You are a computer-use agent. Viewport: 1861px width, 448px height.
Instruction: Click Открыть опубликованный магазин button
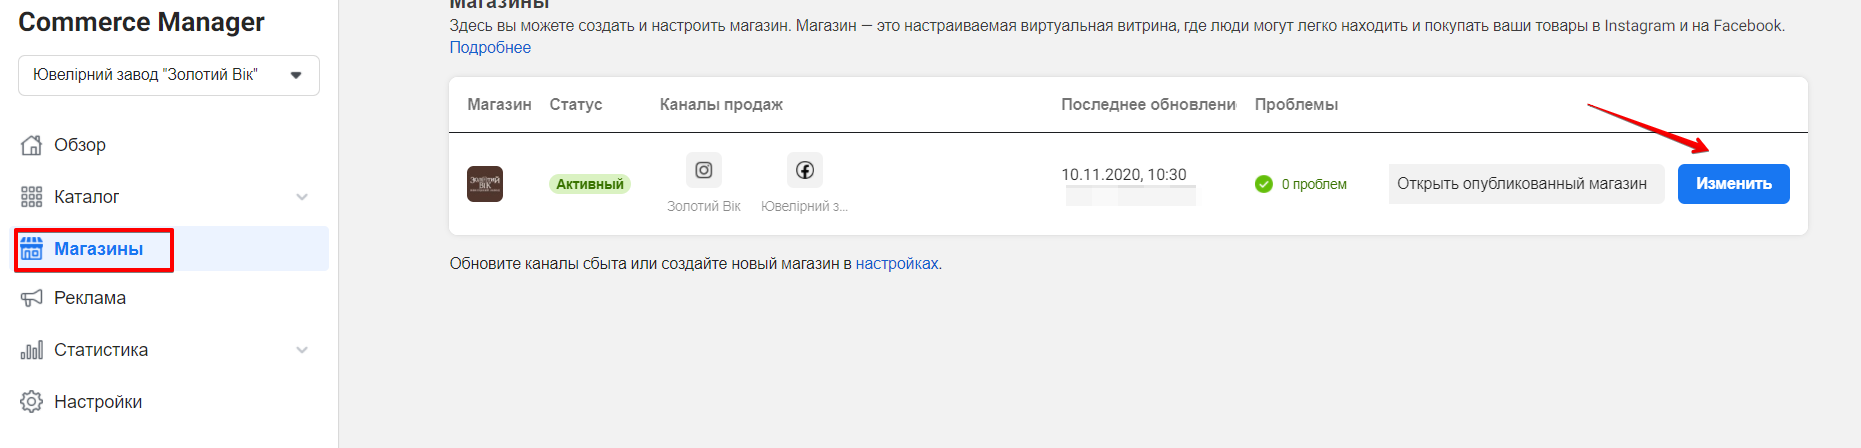[x=1521, y=184]
